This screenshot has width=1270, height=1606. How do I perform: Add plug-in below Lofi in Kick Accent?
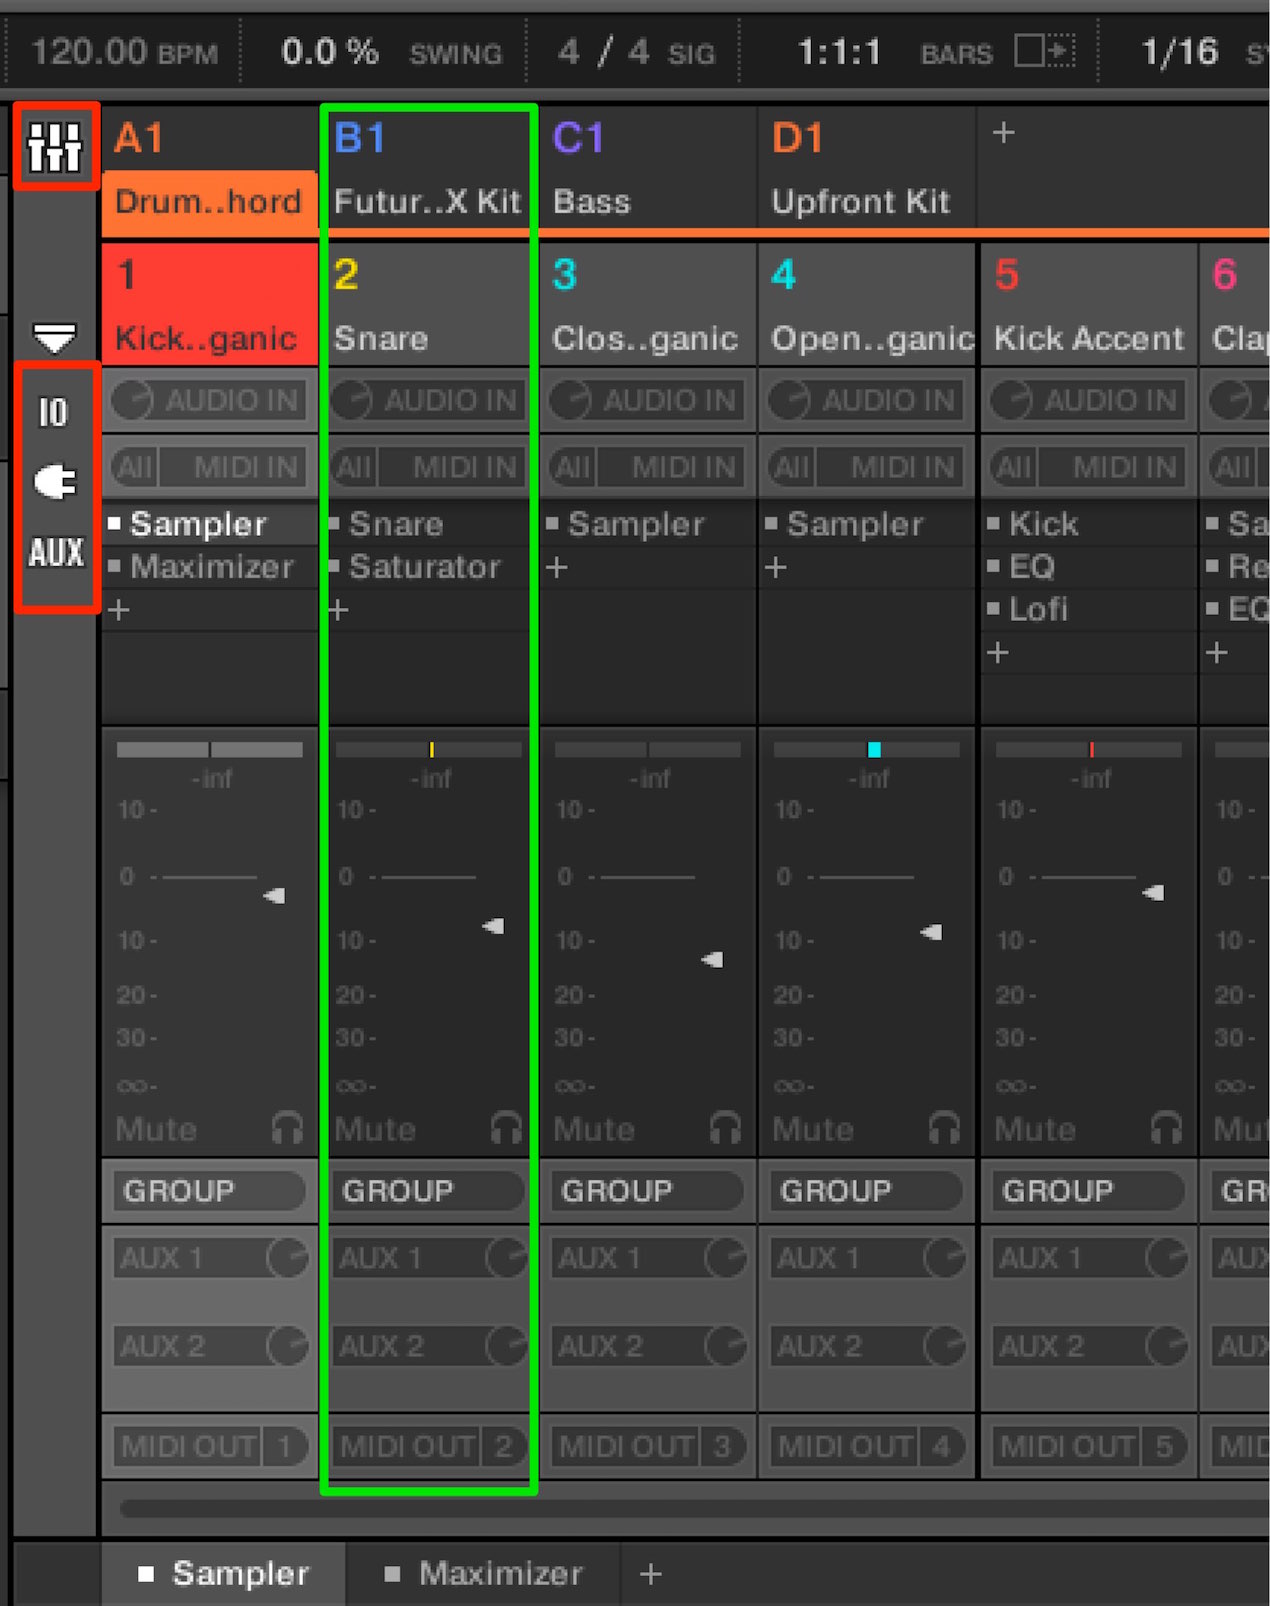[x=997, y=653]
